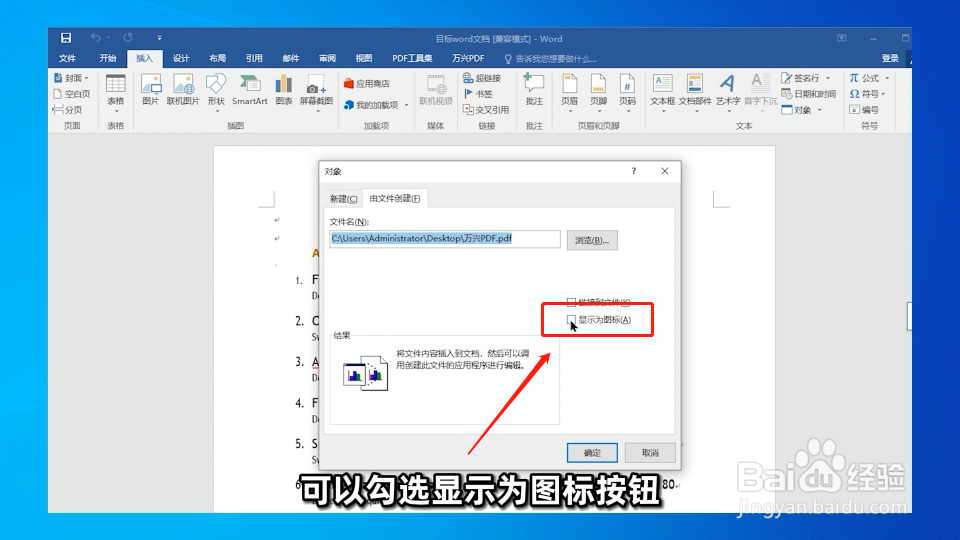The image size is (960, 540).
Task: Open 文档部件 quick parts
Action: pos(695,91)
